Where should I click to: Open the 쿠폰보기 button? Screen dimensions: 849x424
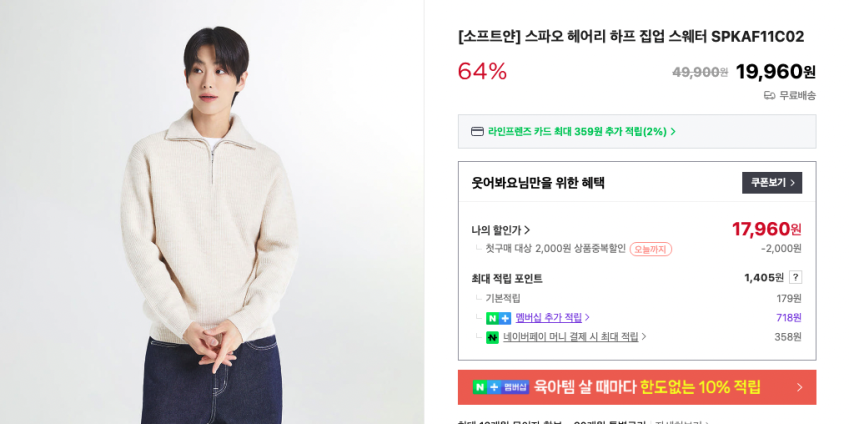pyautogui.click(x=772, y=183)
